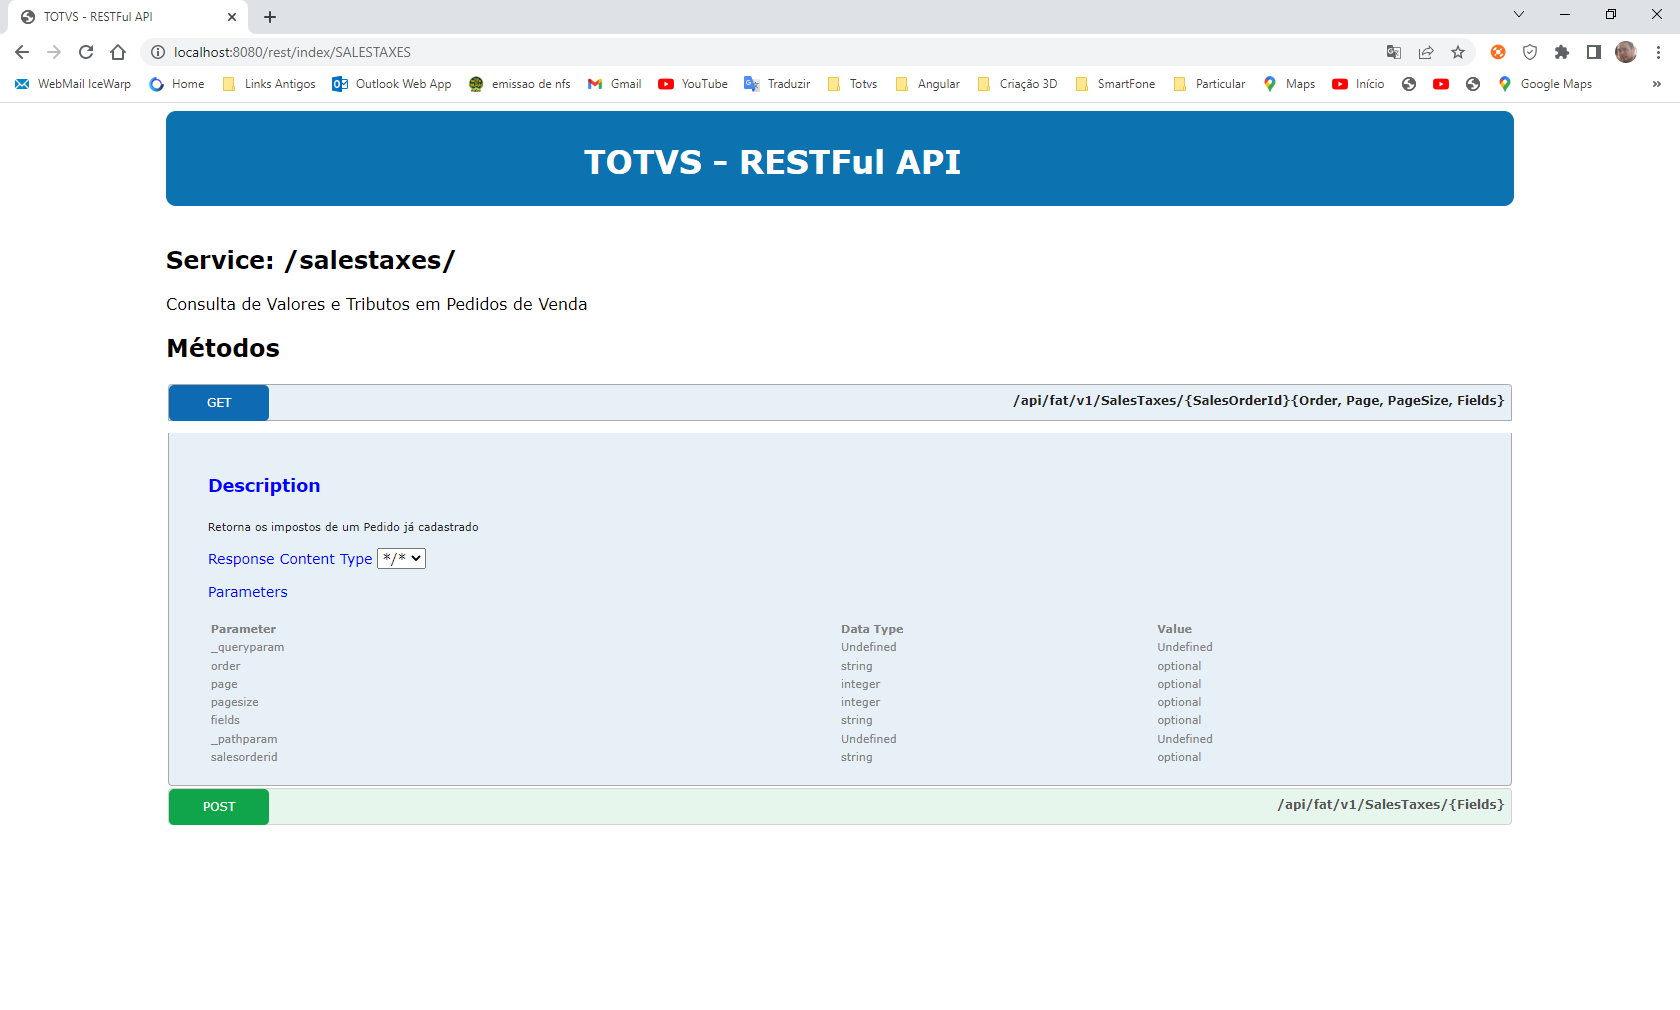This screenshot has width=1680, height=1010.
Task: Click the order parameter name
Action: point(225,666)
